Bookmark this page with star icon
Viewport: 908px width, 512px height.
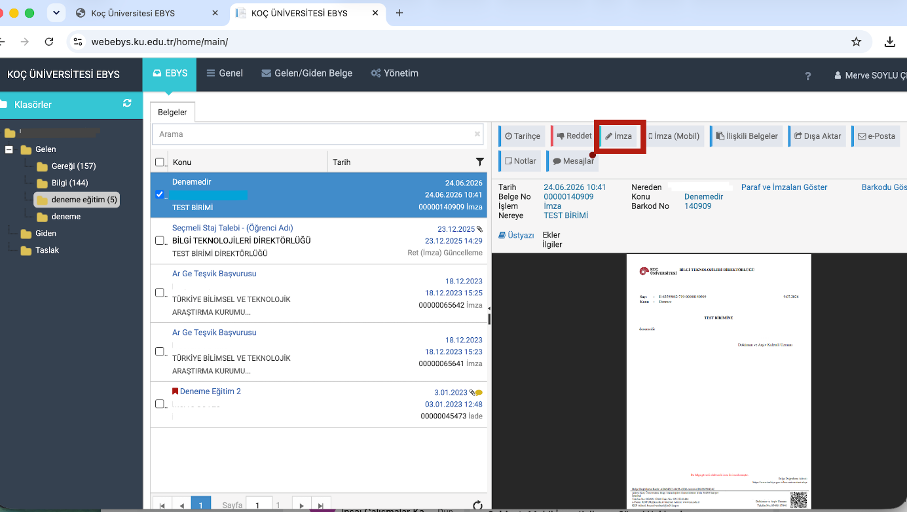[x=856, y=42]
